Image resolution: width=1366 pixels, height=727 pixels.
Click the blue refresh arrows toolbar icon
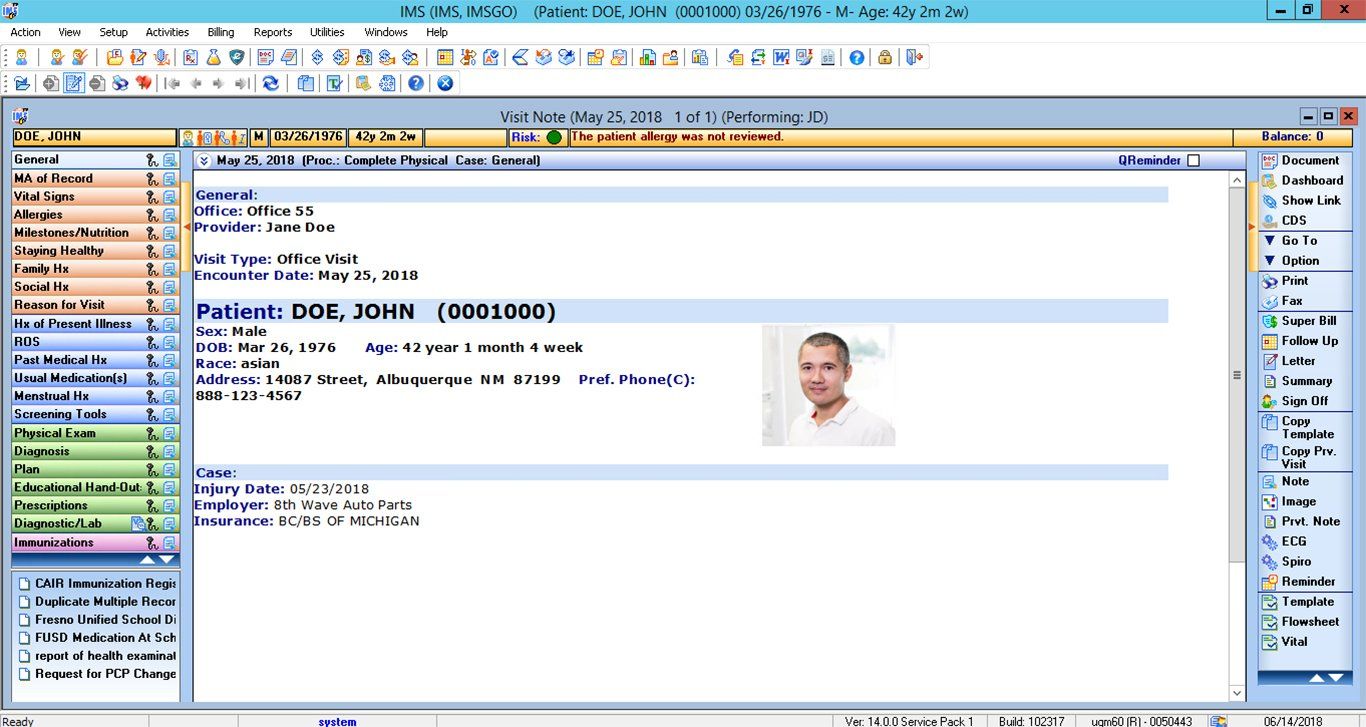[269, 83]
